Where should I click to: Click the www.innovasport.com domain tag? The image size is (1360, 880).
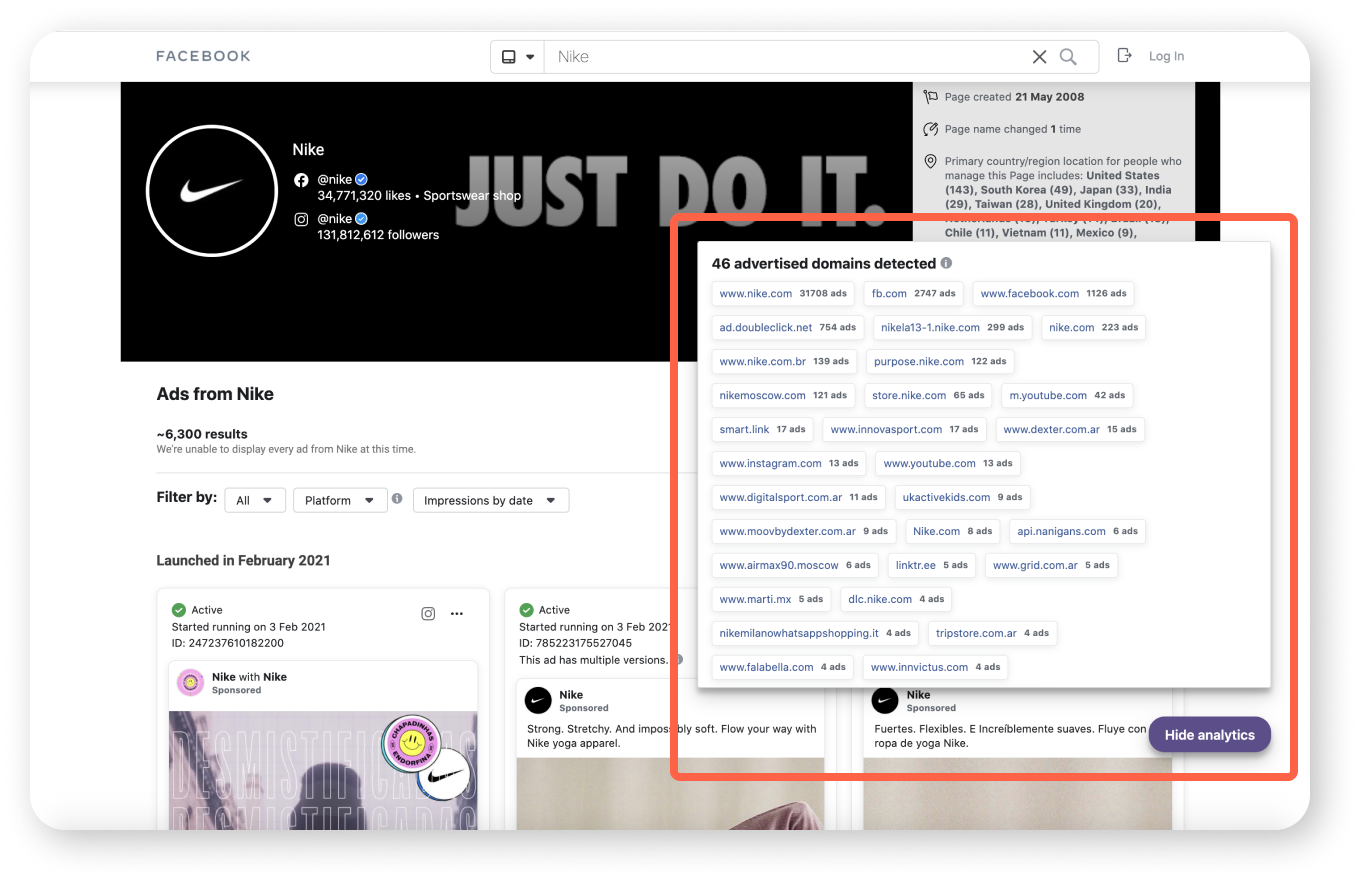tap(904, 430)
